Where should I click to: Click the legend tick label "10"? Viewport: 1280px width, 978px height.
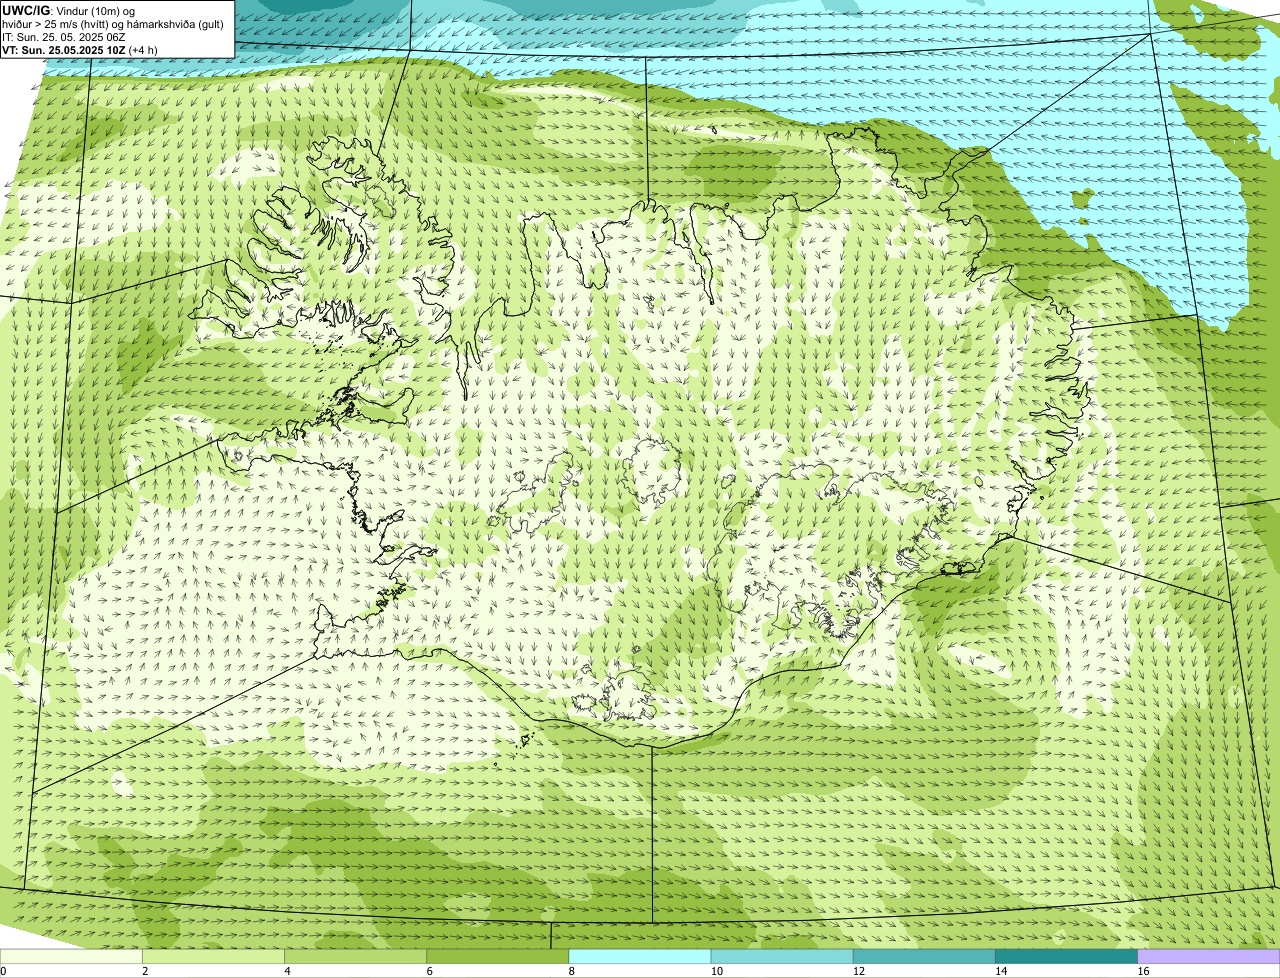click(716, 971)
